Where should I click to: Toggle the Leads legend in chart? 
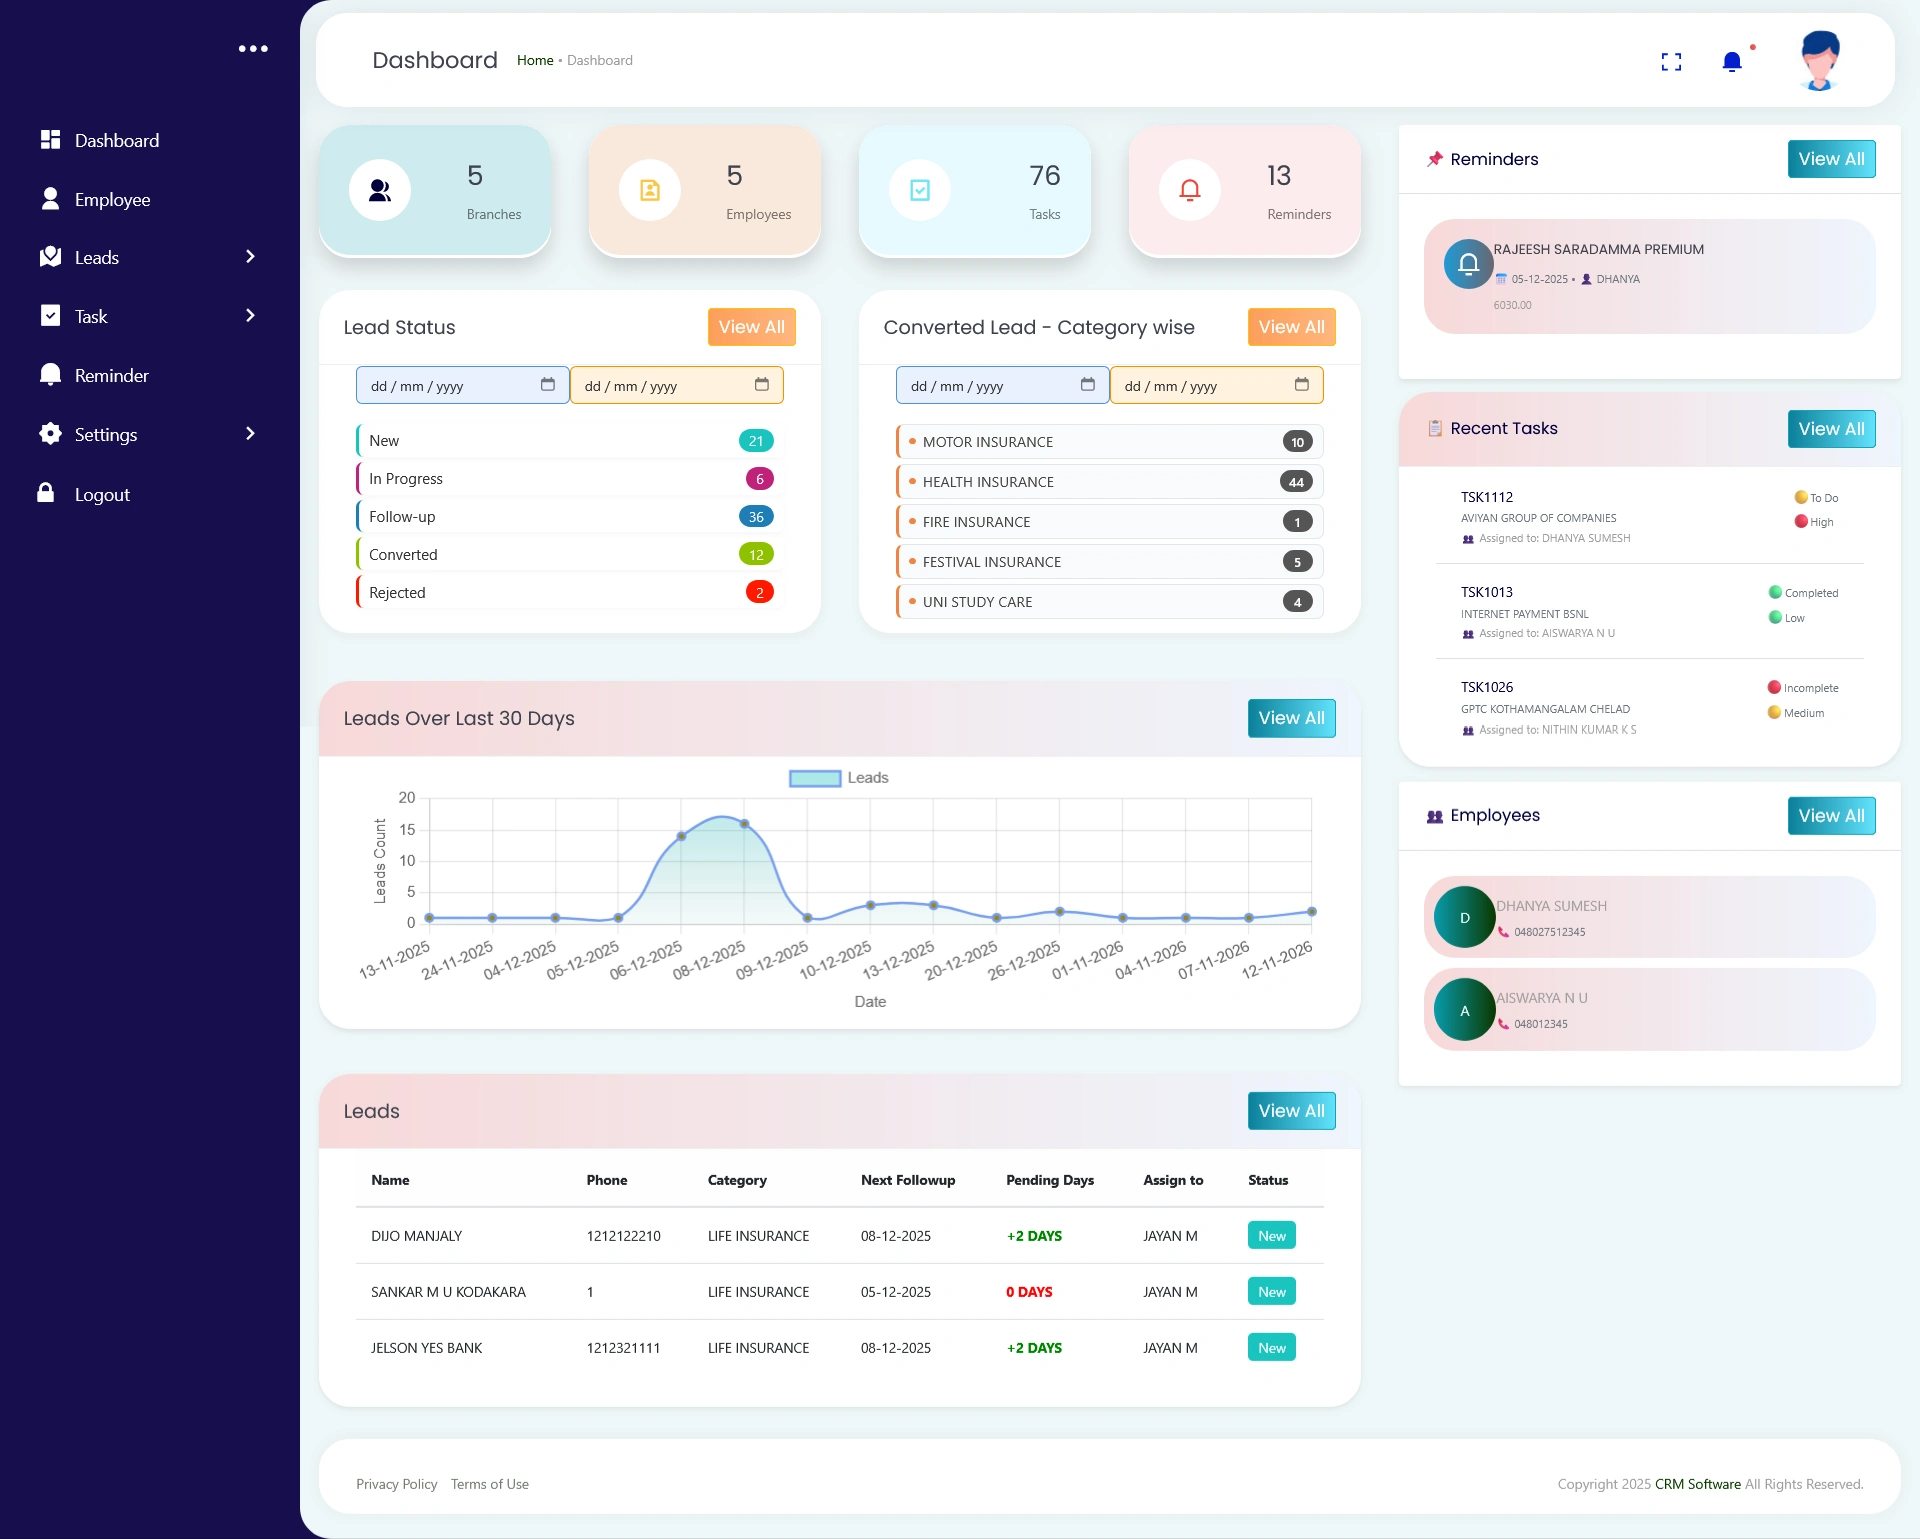coord(867,778)
